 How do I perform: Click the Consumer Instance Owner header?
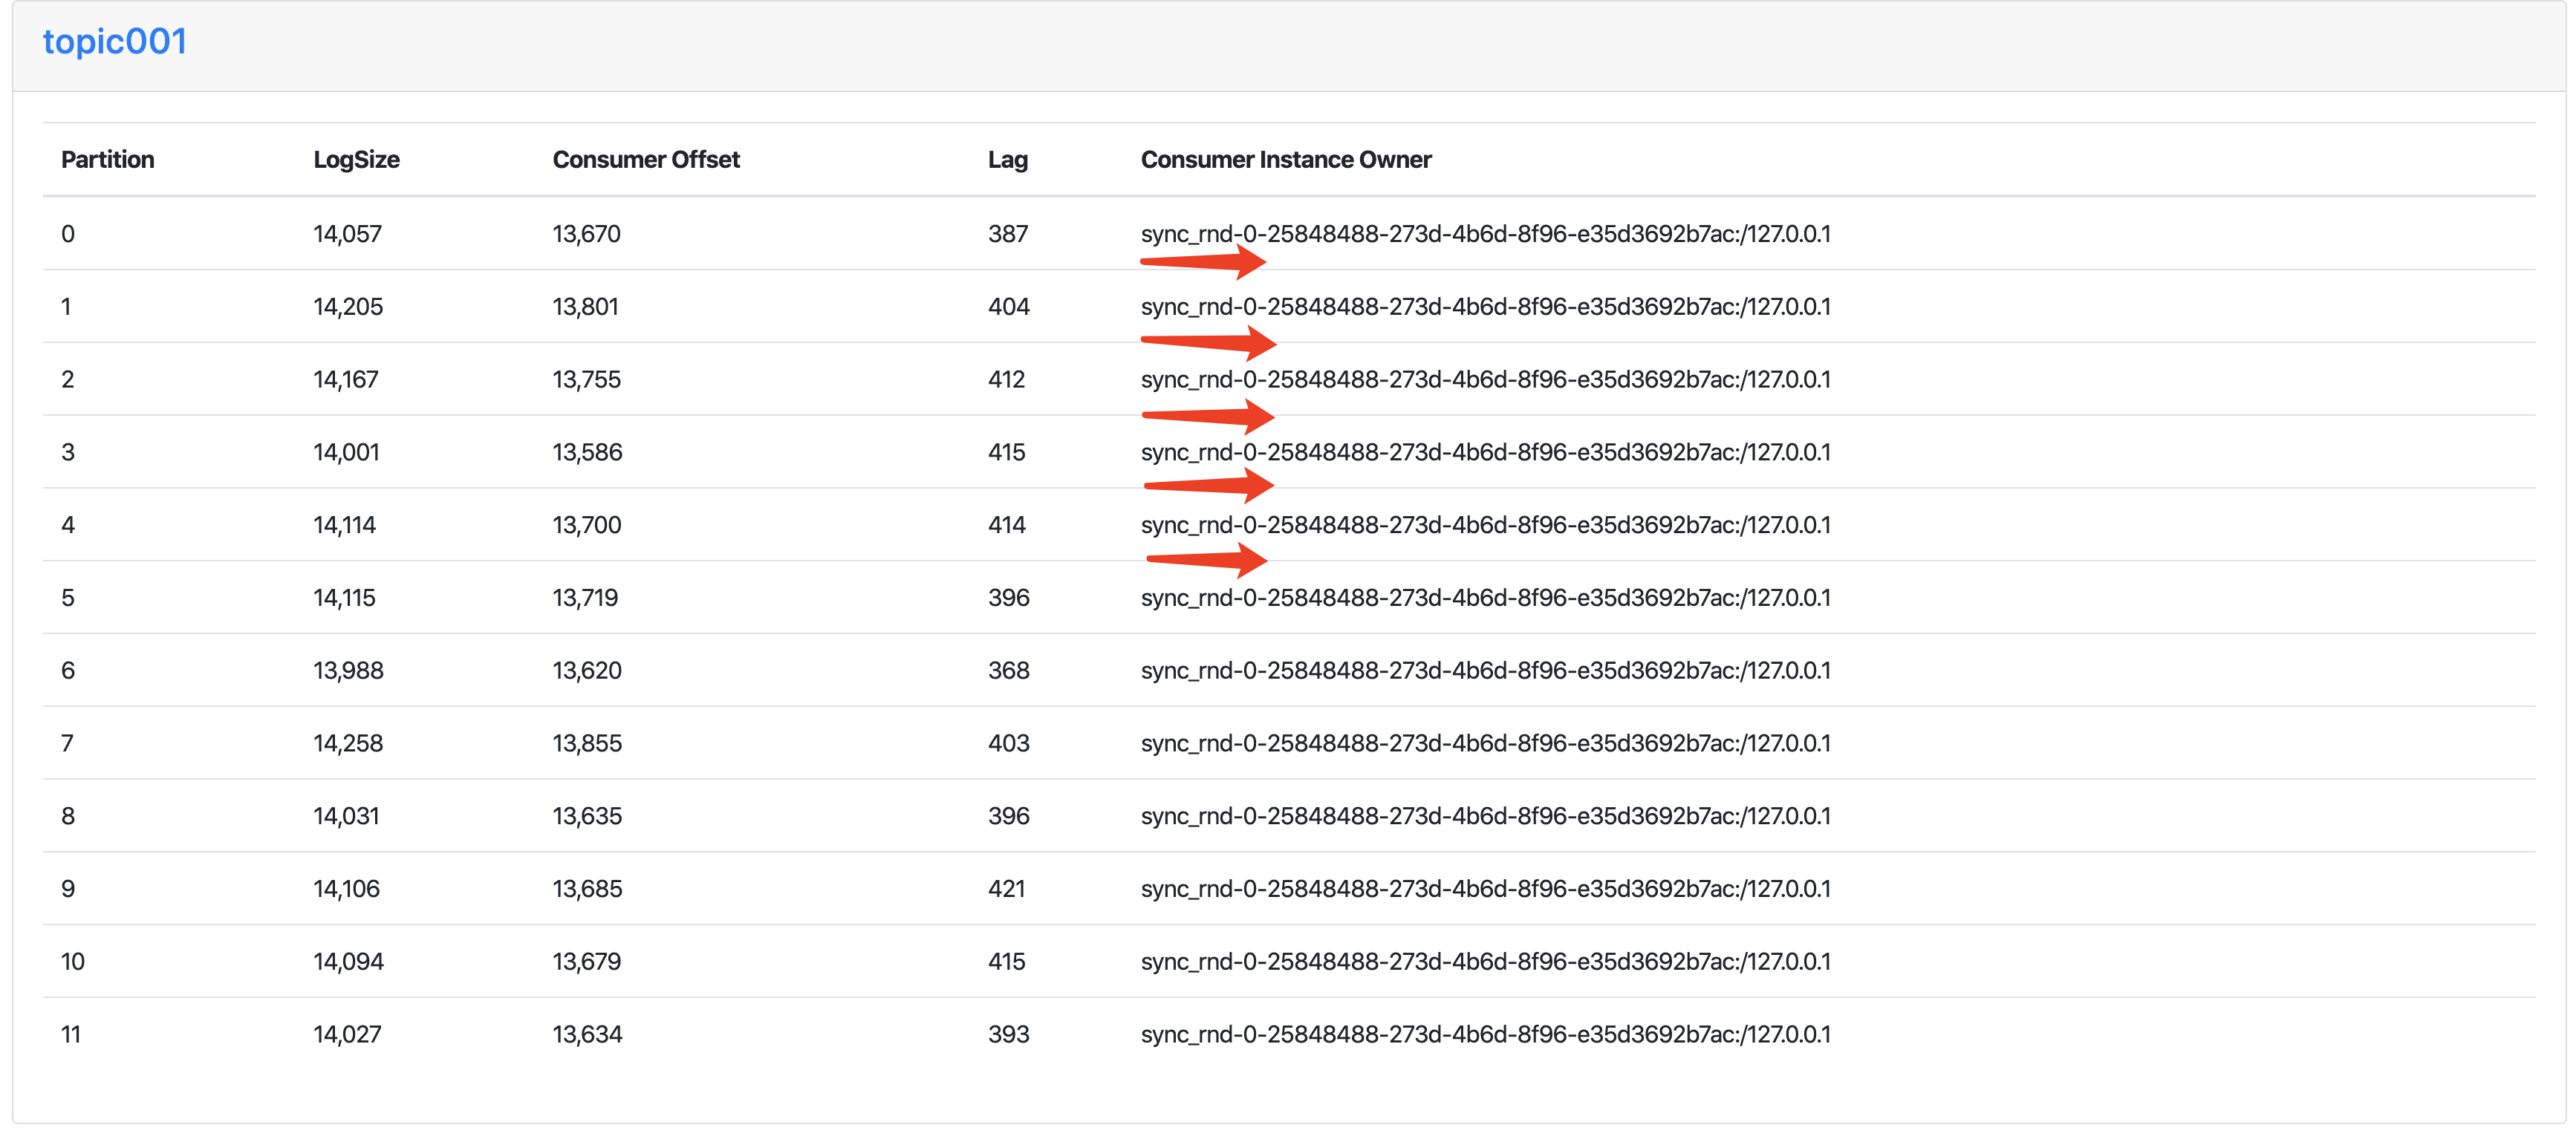click(1285, 160)
